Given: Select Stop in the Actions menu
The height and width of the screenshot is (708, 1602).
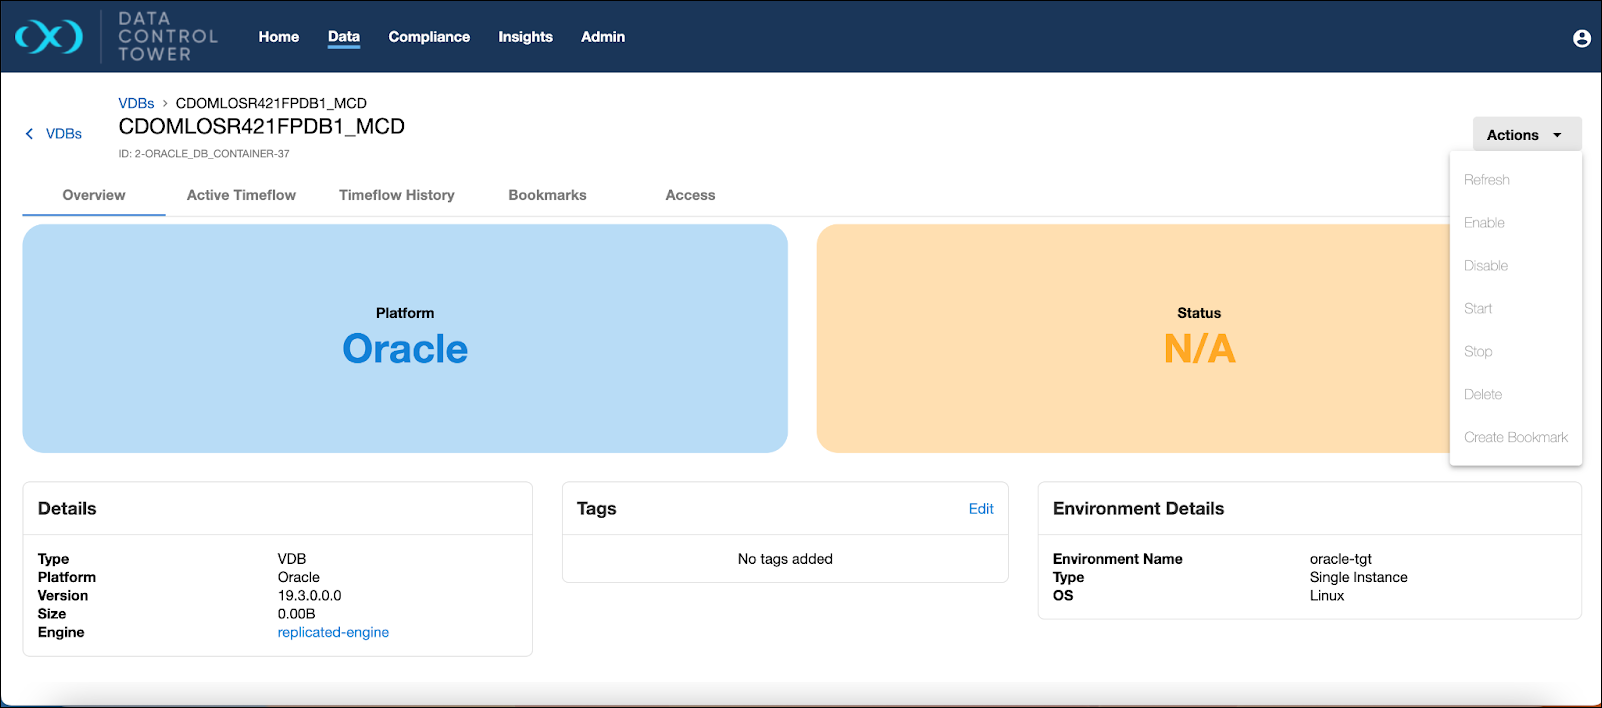Looking at the screenshot, I should coord(1477,352).
